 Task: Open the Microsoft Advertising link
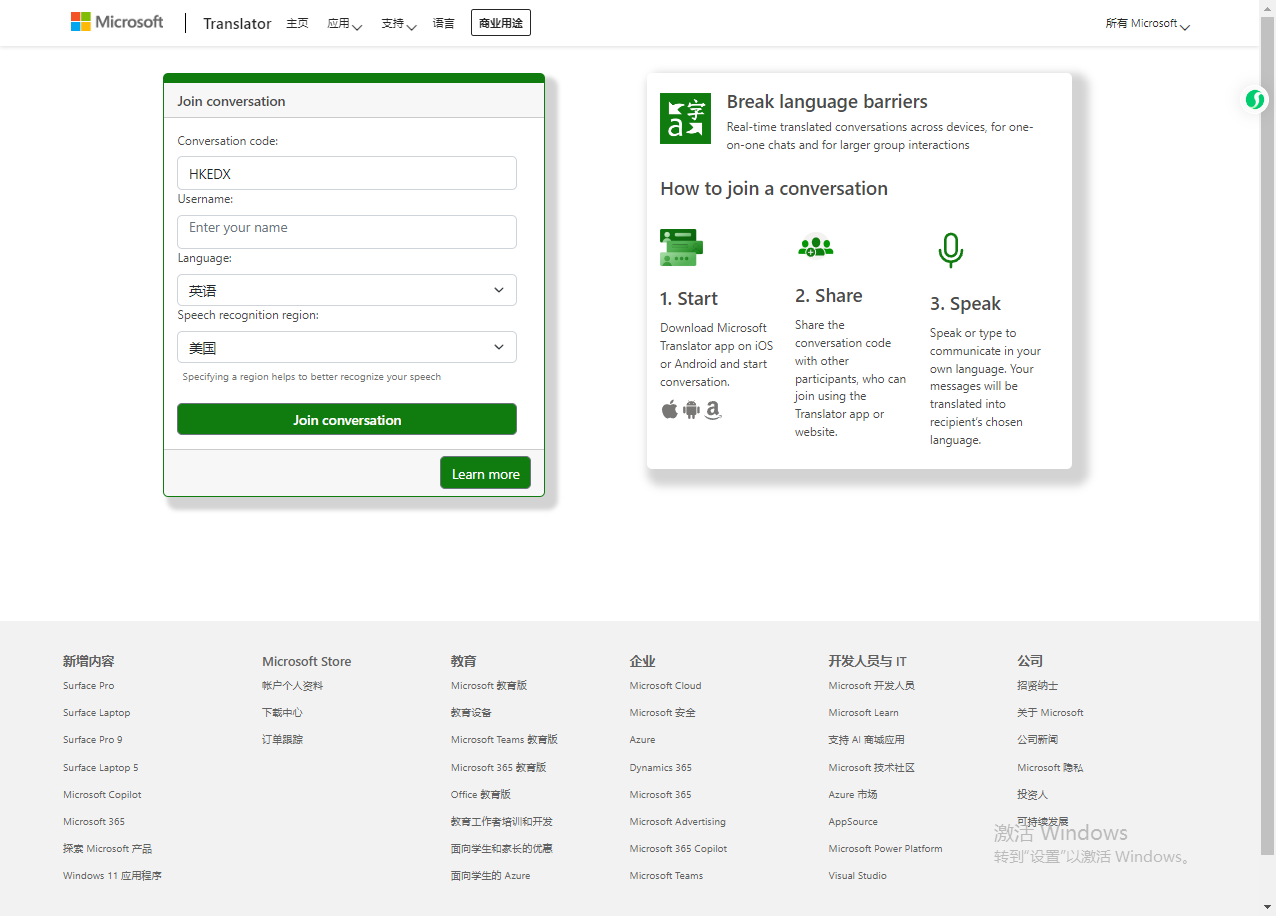(677, 822)
